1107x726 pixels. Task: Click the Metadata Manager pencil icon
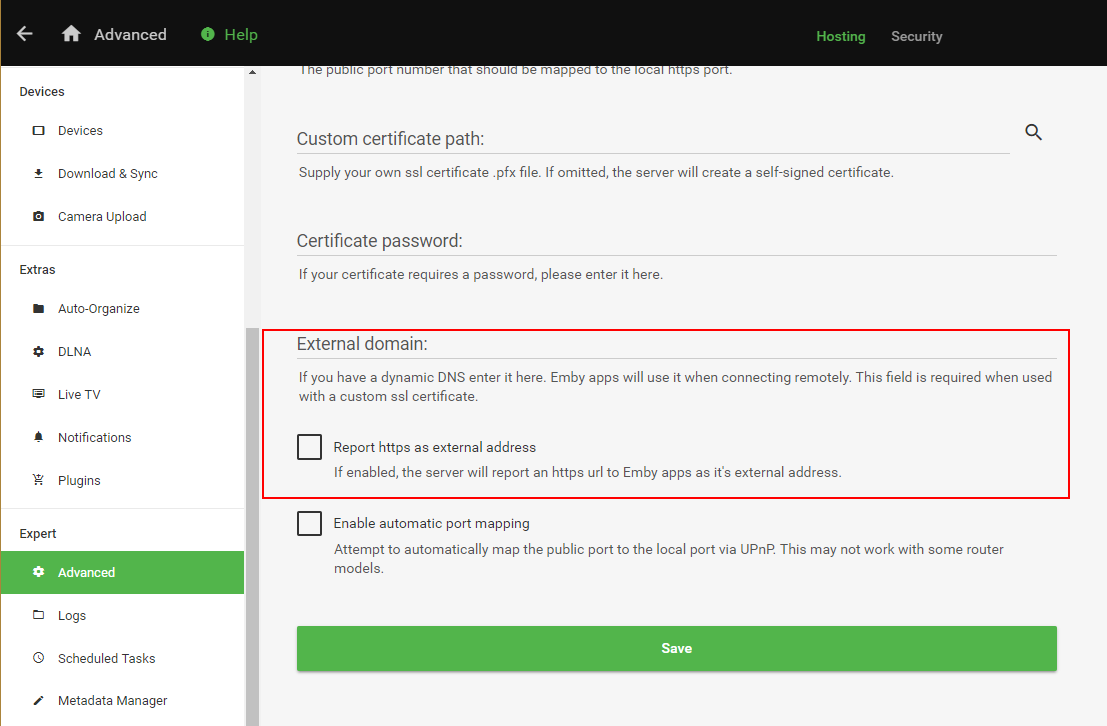[39, 700]
